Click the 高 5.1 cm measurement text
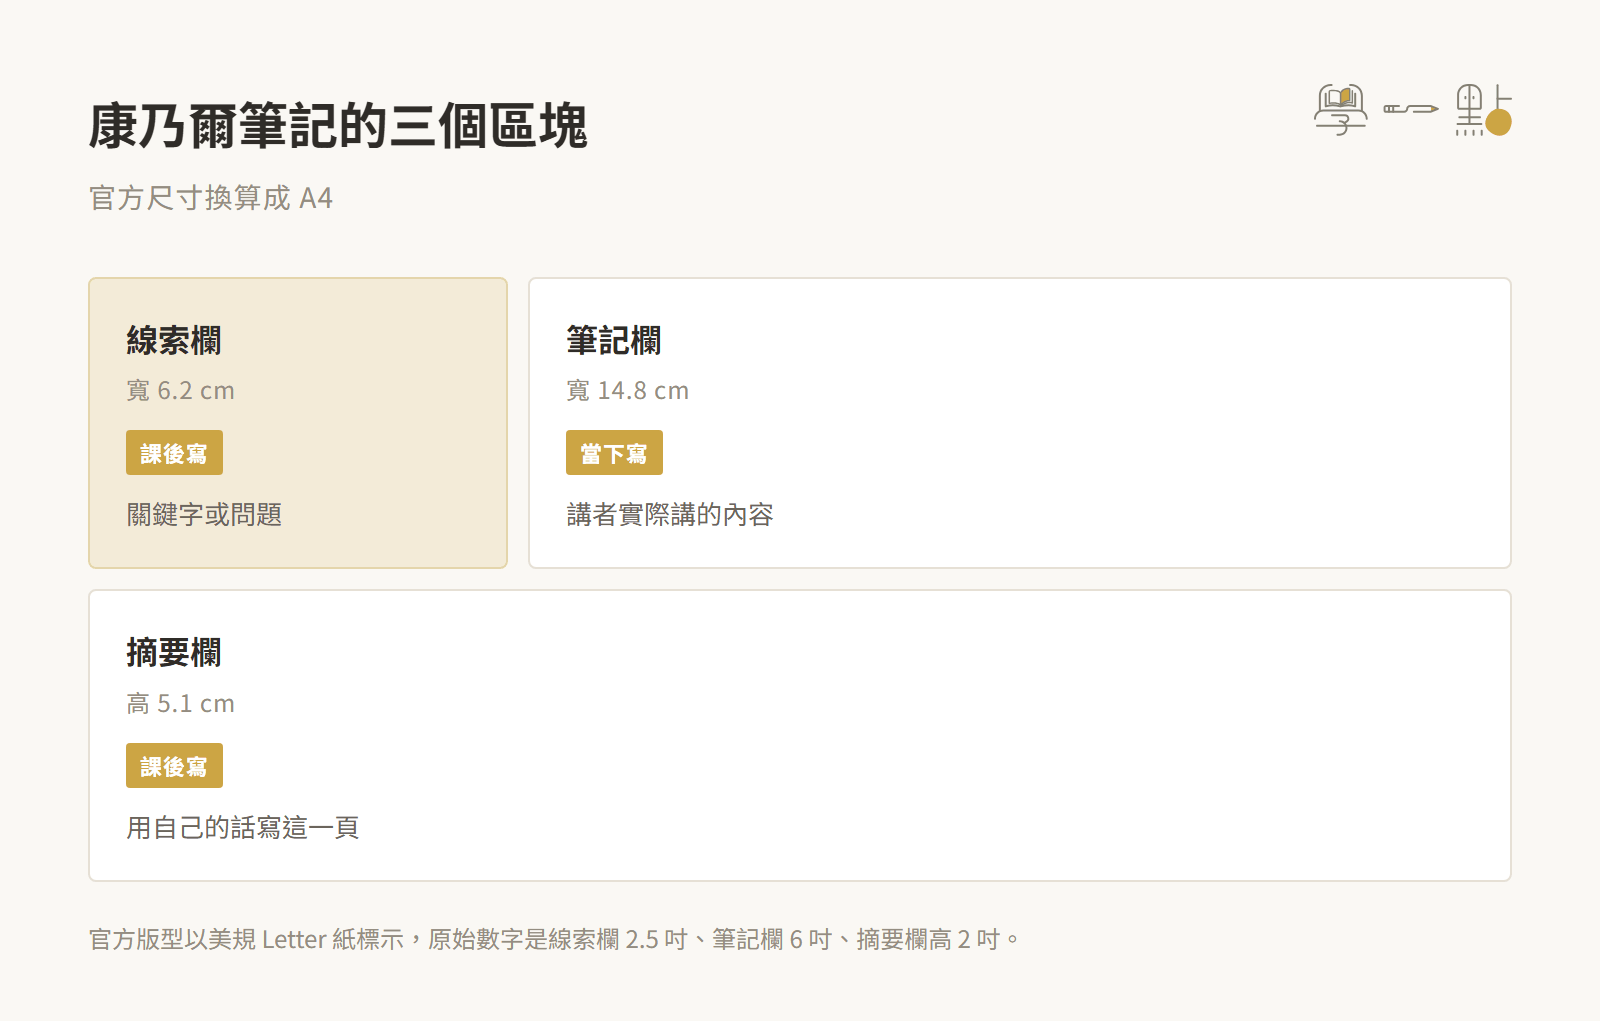The image size is (1600, 1021). pos(181,704)
